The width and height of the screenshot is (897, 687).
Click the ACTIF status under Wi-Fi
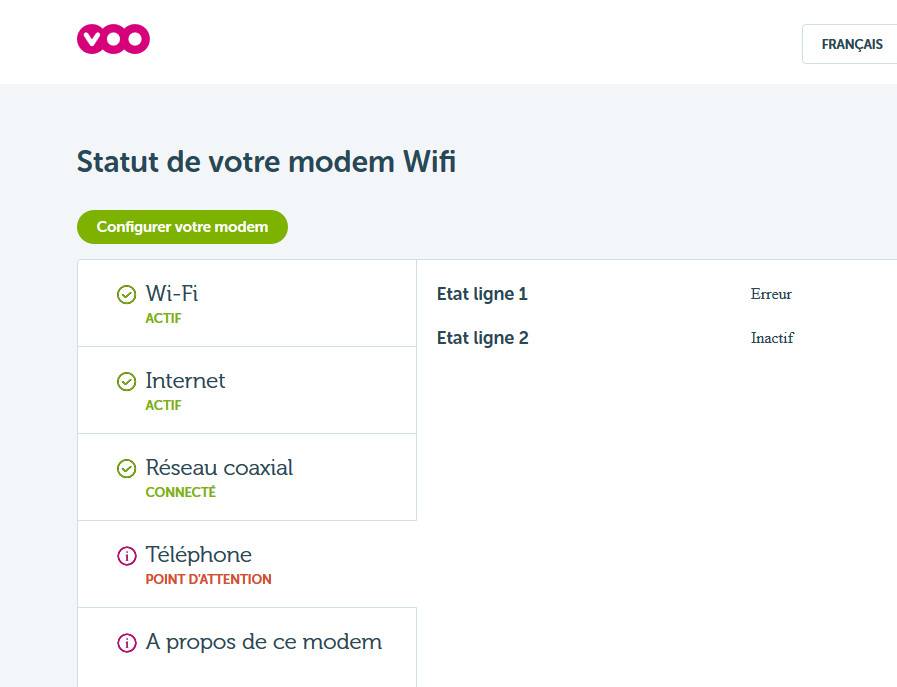click(163, 319)
